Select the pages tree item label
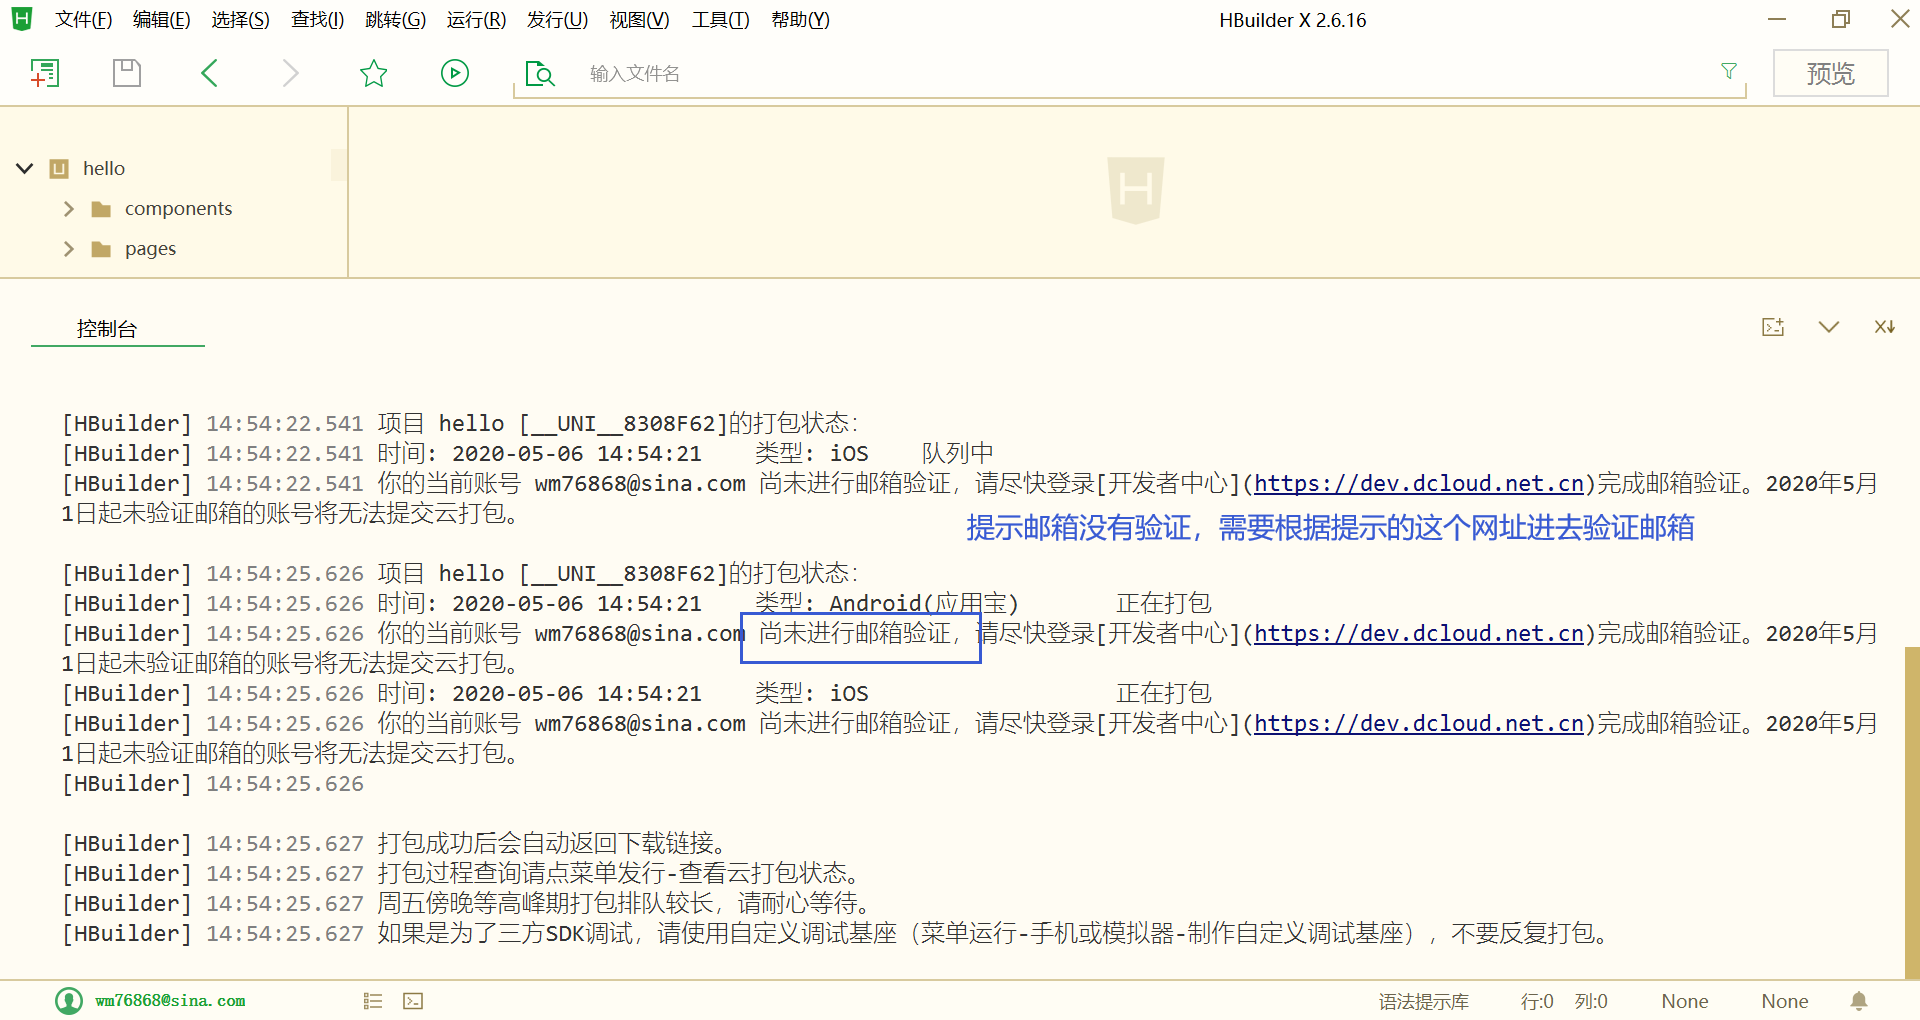This screenshot has height=1020, width=1920. click(x=150, y=249)
